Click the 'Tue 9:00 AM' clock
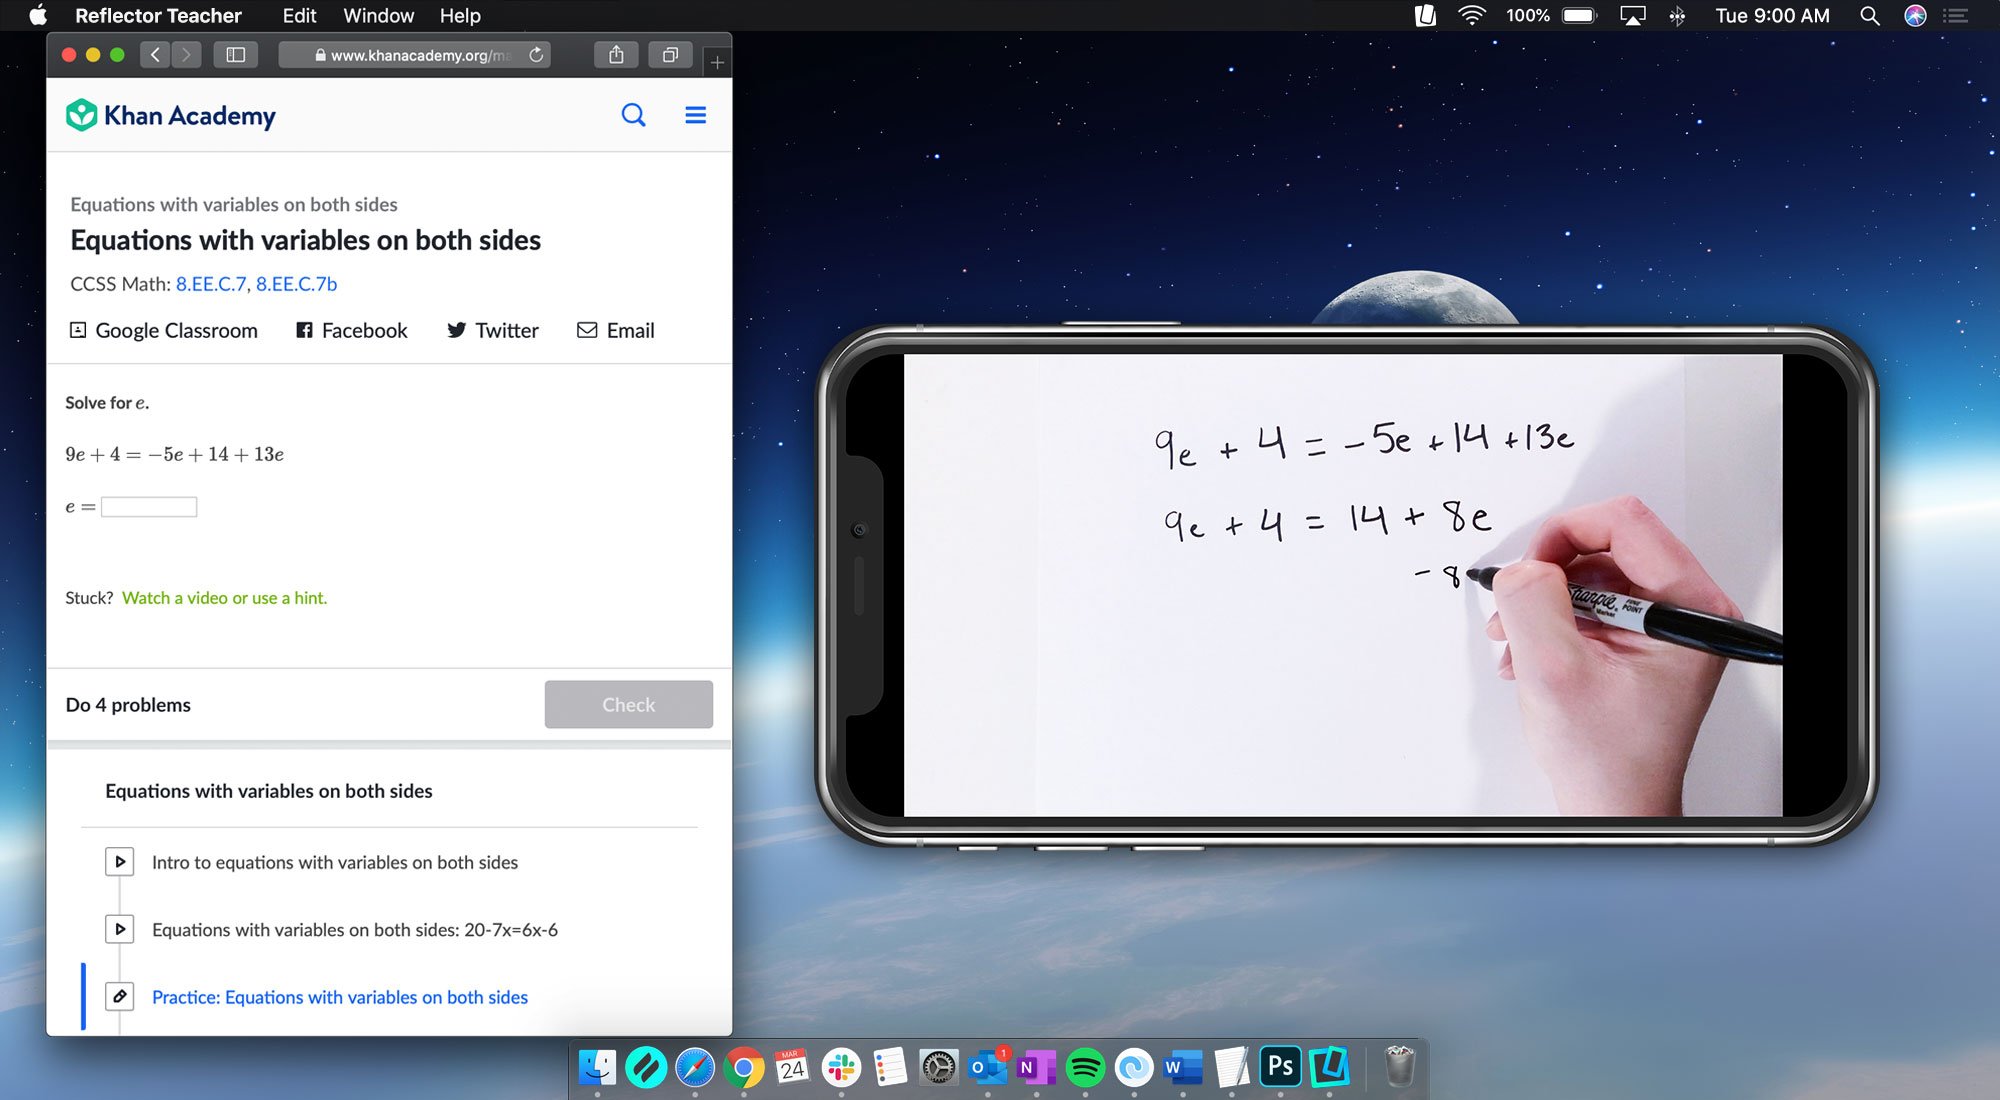 point(1772,16)
